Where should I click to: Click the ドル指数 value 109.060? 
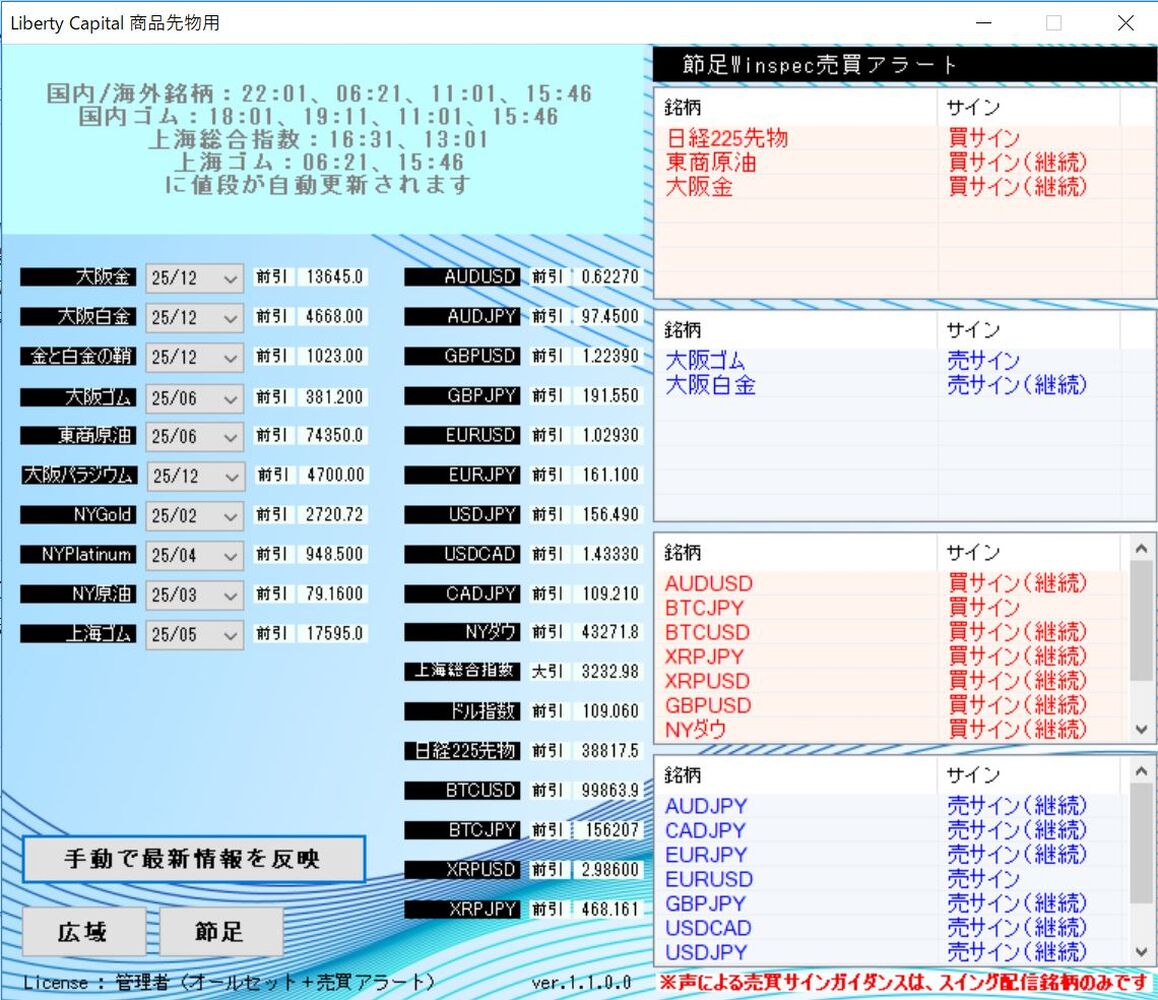(610, 712)
